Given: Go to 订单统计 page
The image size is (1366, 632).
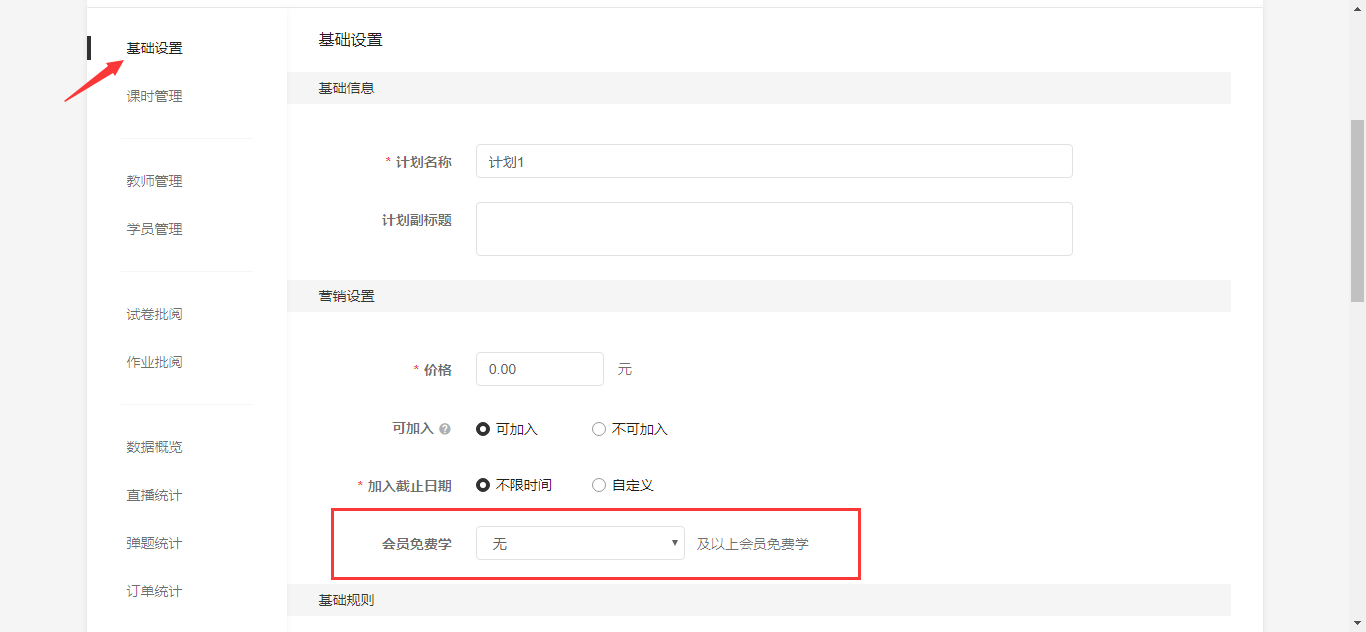Looking at the screenshot, I should click(x=154, y=591).
